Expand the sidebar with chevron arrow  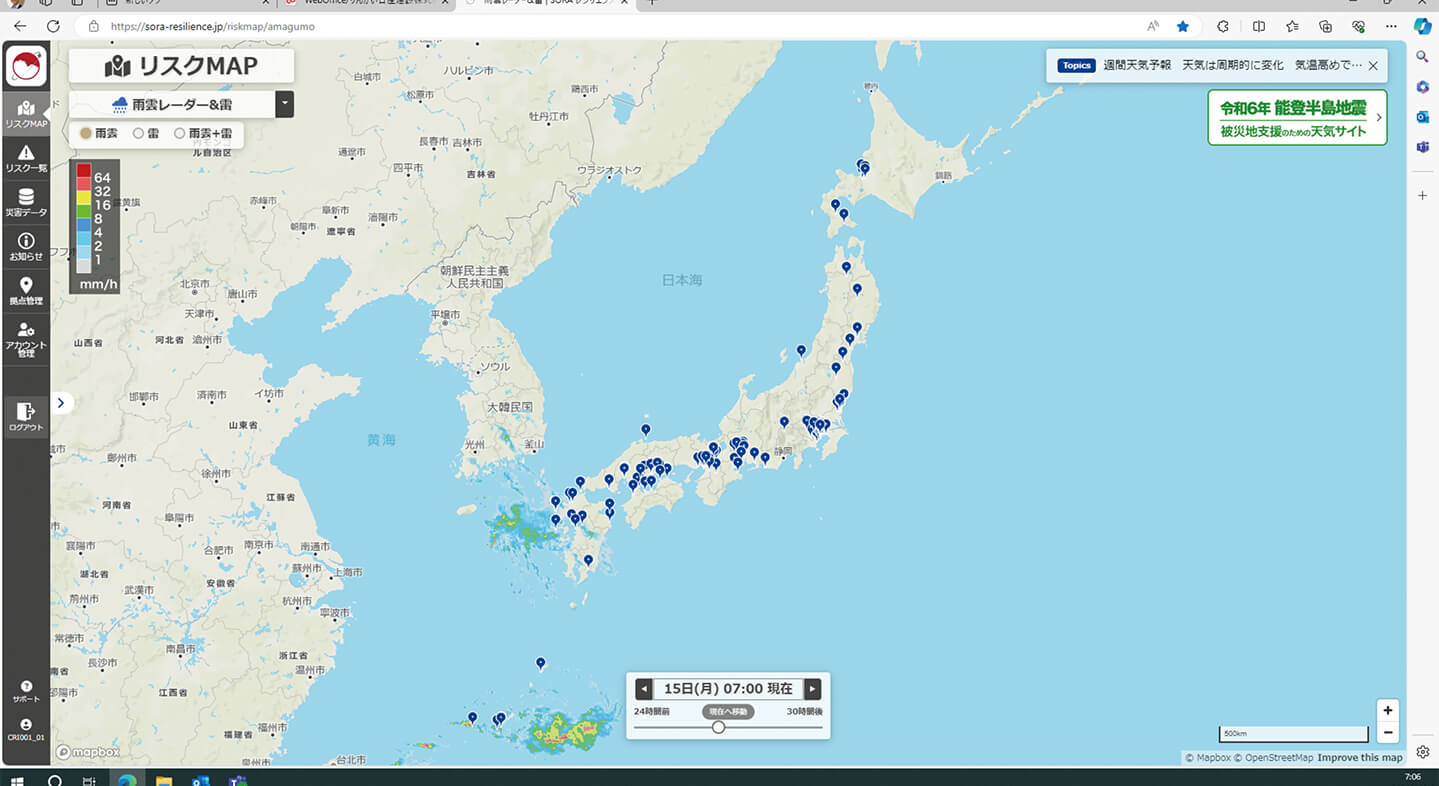[x=61, y=403]
